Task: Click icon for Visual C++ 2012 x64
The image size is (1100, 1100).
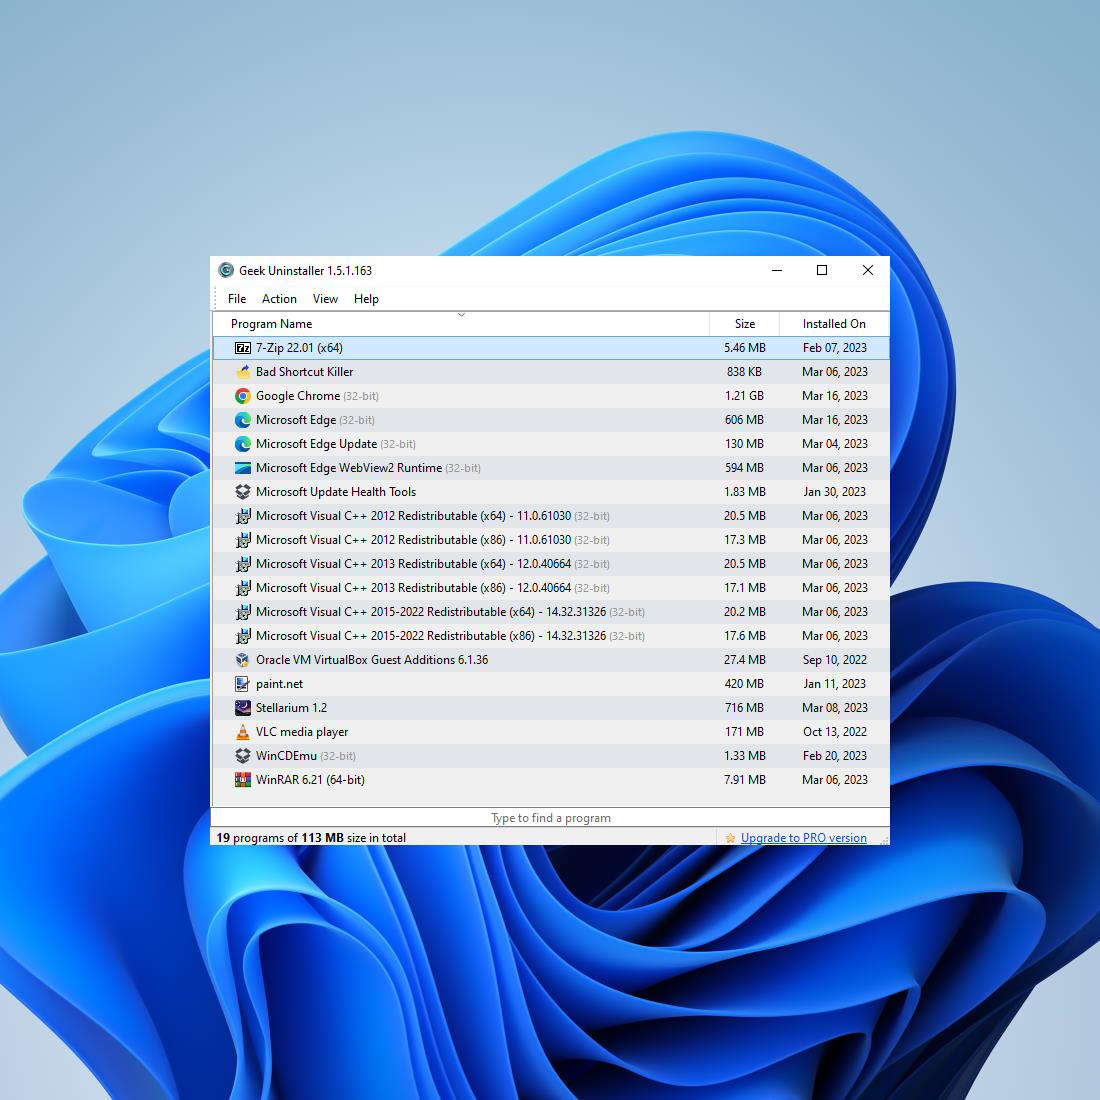Action: pos(243,516)
